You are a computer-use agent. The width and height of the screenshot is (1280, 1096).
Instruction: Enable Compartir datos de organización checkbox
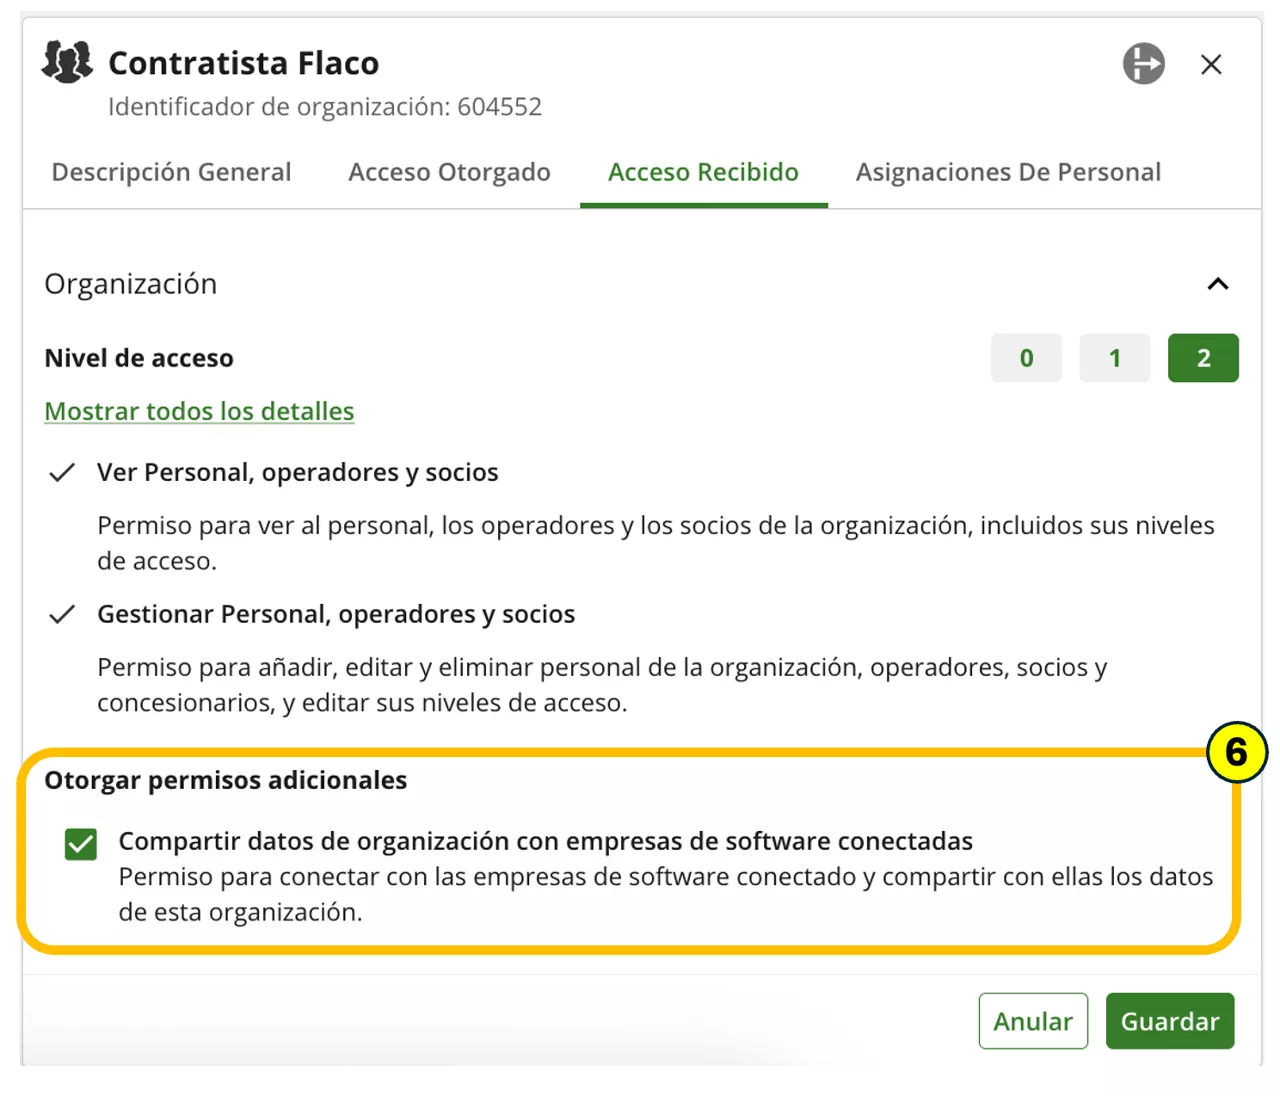(x=79, y=844)
